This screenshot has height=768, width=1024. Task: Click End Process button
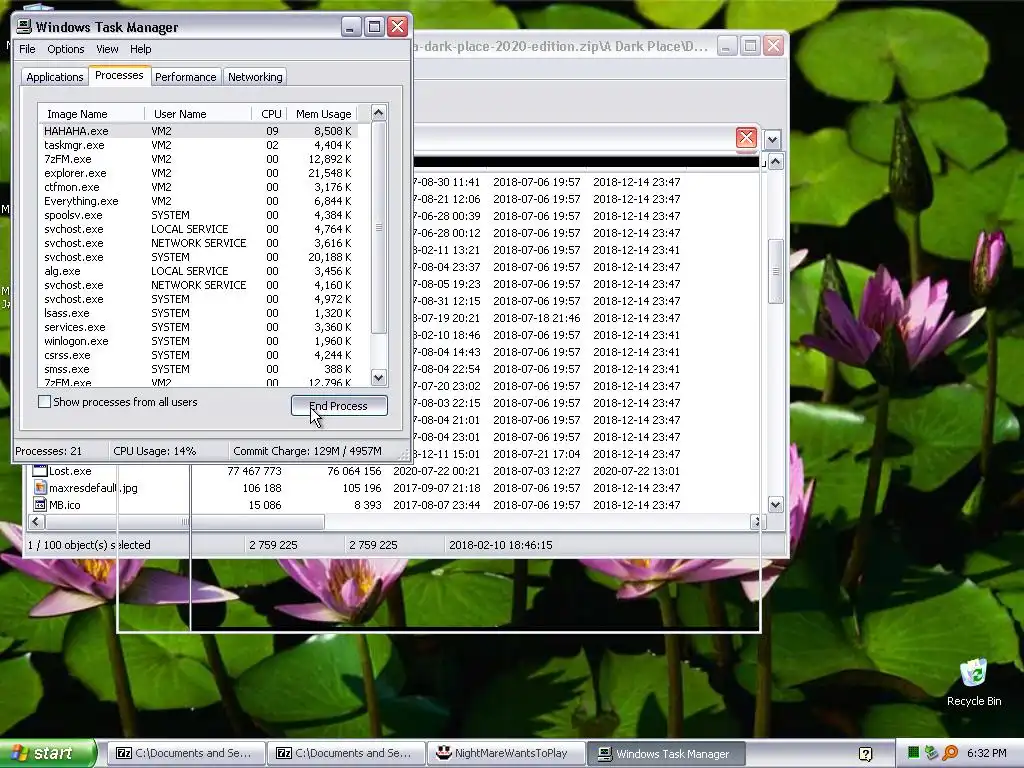point(339,406)
